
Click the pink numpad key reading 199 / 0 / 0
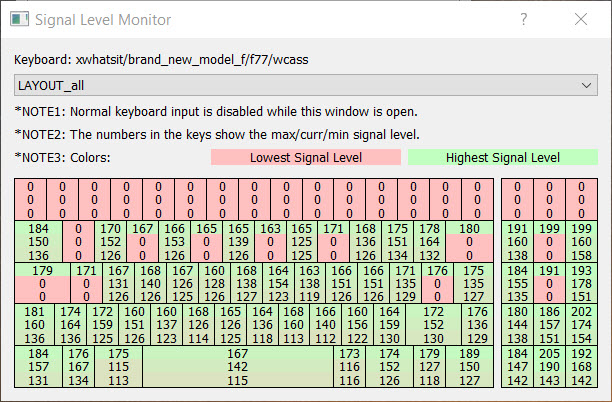(549, 242)
